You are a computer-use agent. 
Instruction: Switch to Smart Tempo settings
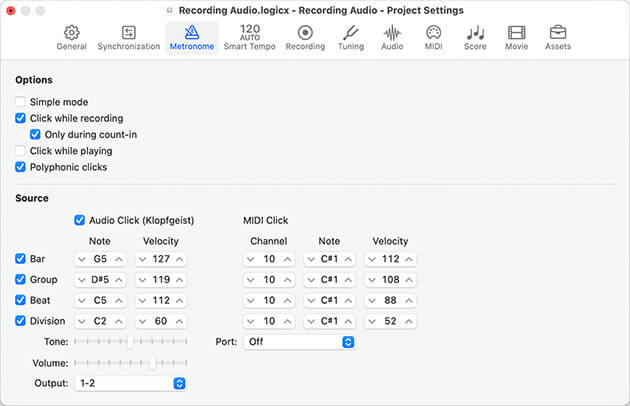[x=250, y=38]
